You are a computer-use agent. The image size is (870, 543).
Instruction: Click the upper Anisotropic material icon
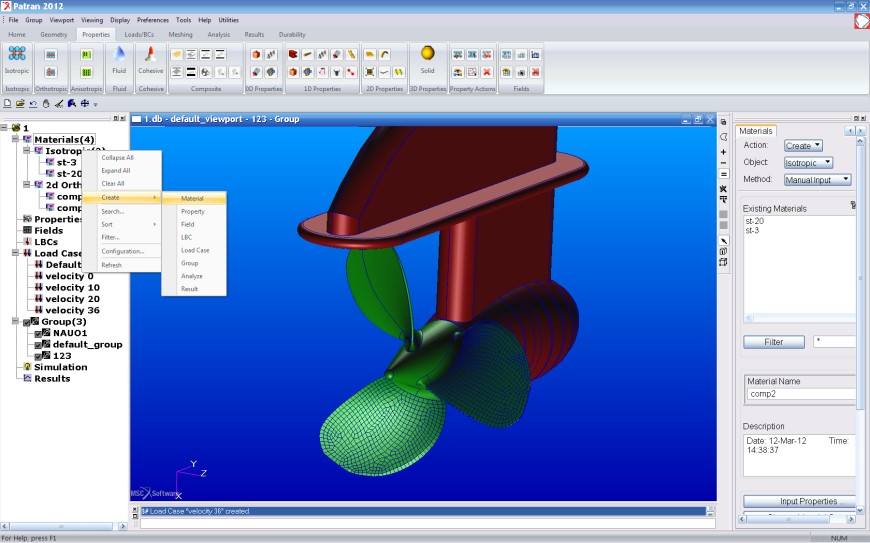click(86, 54)
